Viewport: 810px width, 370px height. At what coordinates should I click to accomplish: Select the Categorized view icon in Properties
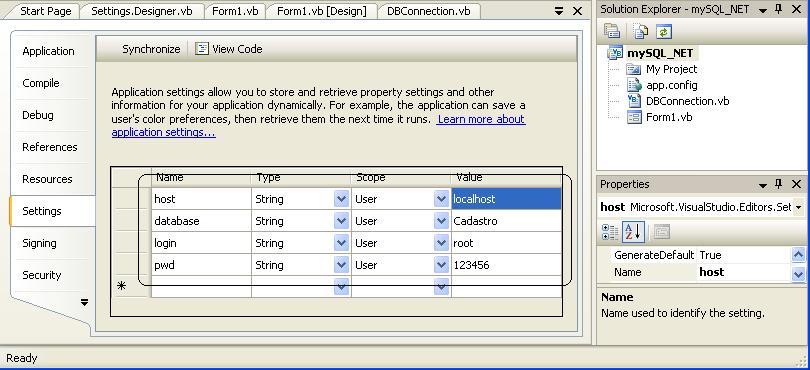pyautogui.click(x=610, y=232)
